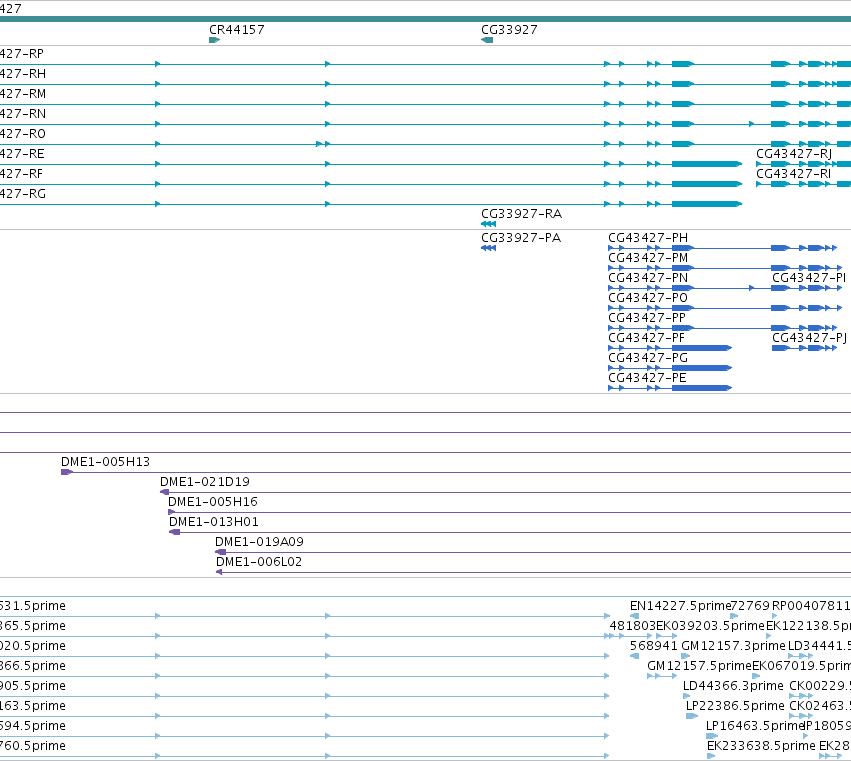The image size is (851, 761).
Task: Click the 427-RP transcript label
Action: pyautogui.click(x=22, y=53)
